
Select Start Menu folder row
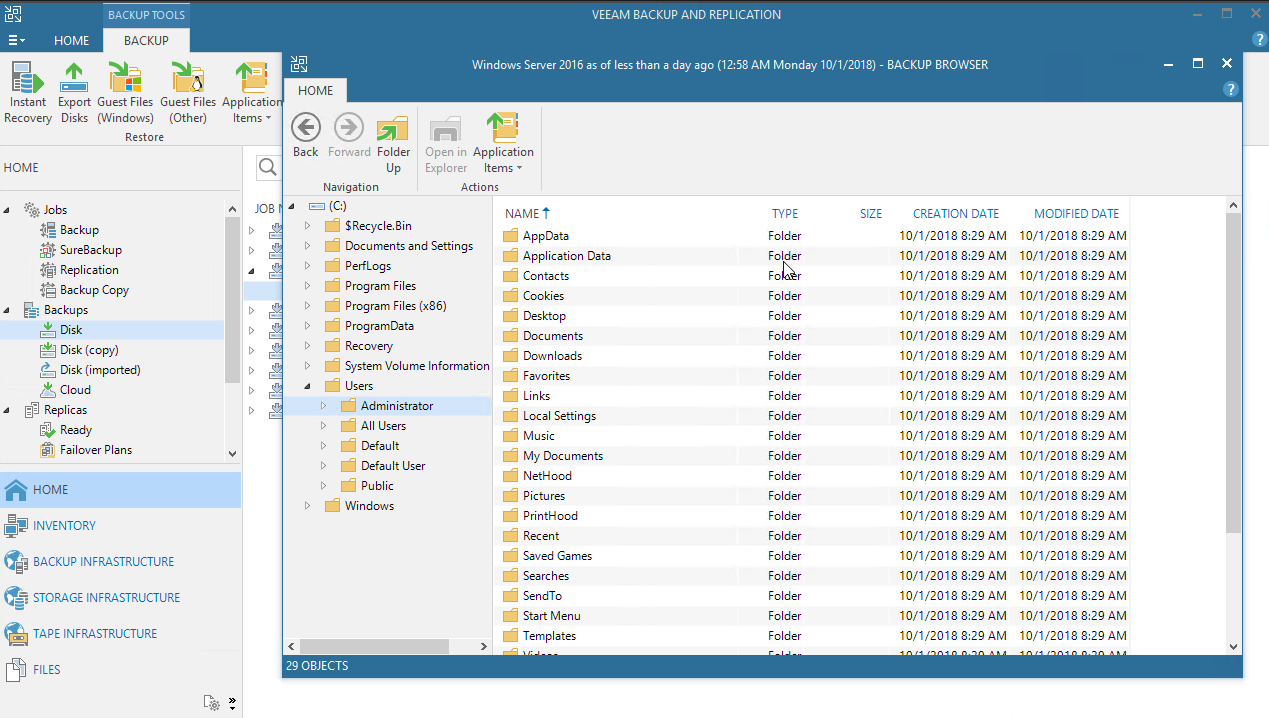pyautogui.click(x=814, y=616)
